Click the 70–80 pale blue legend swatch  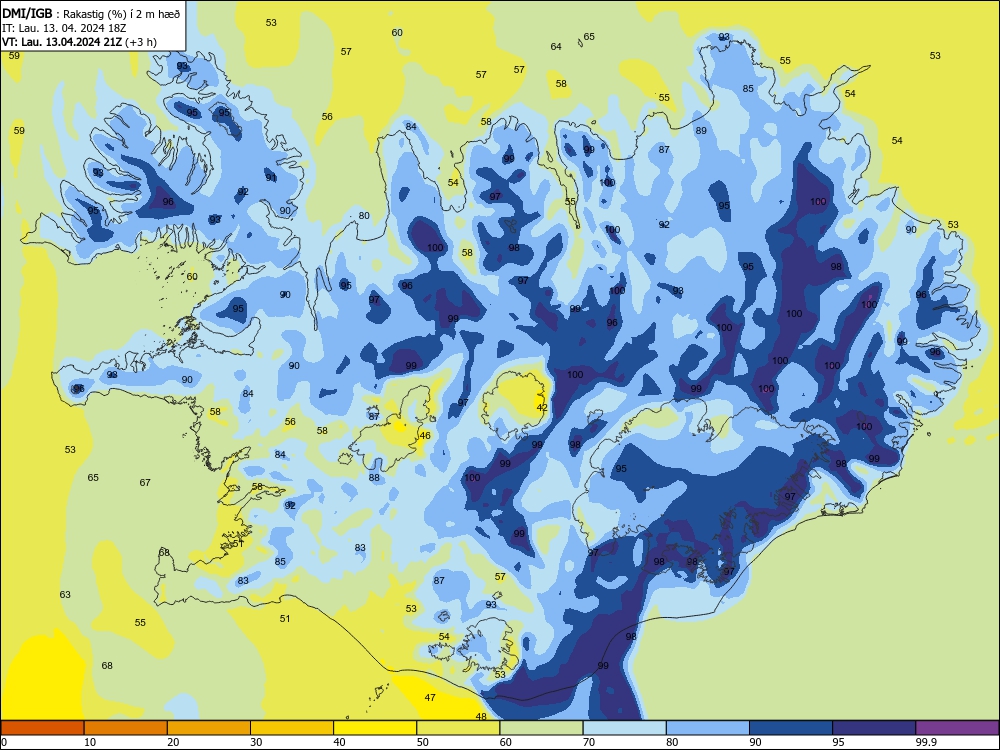tap(625, 728)
